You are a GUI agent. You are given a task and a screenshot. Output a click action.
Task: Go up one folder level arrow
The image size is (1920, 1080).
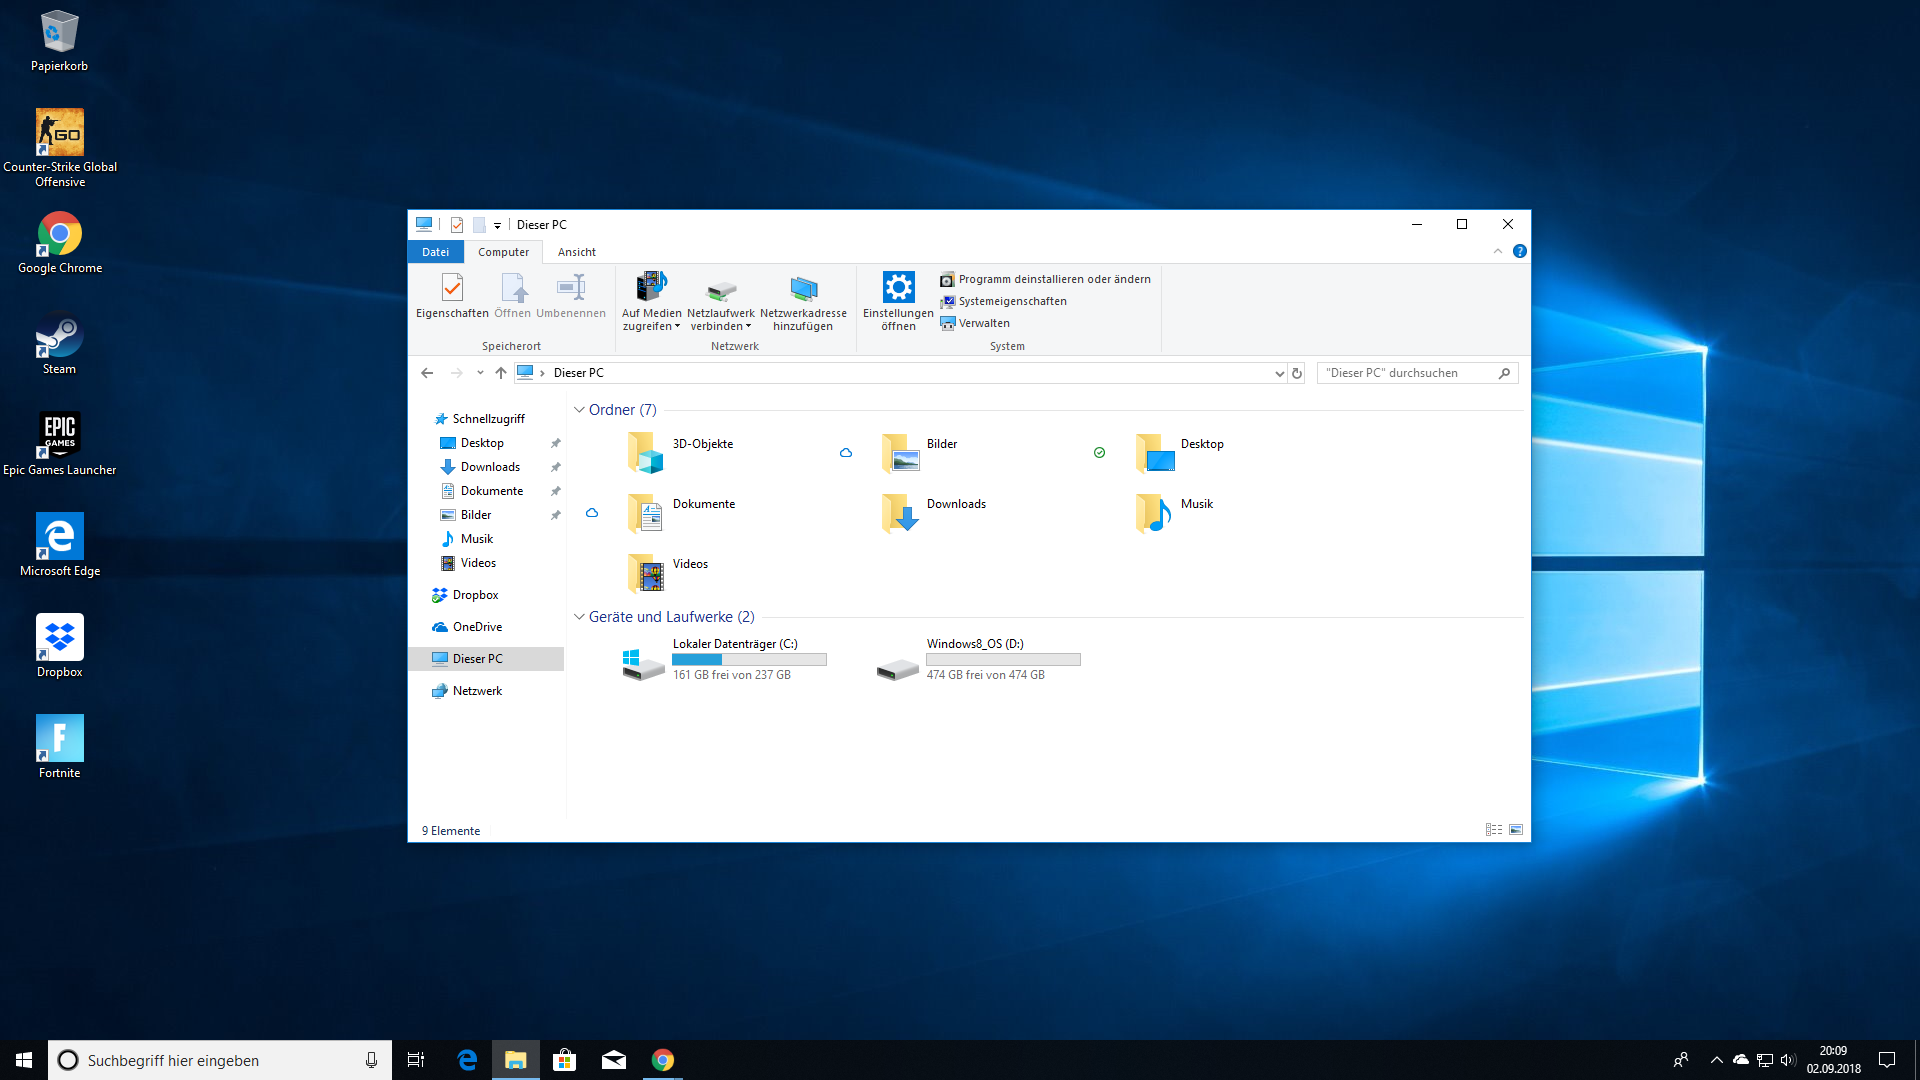tap(501, 373)
